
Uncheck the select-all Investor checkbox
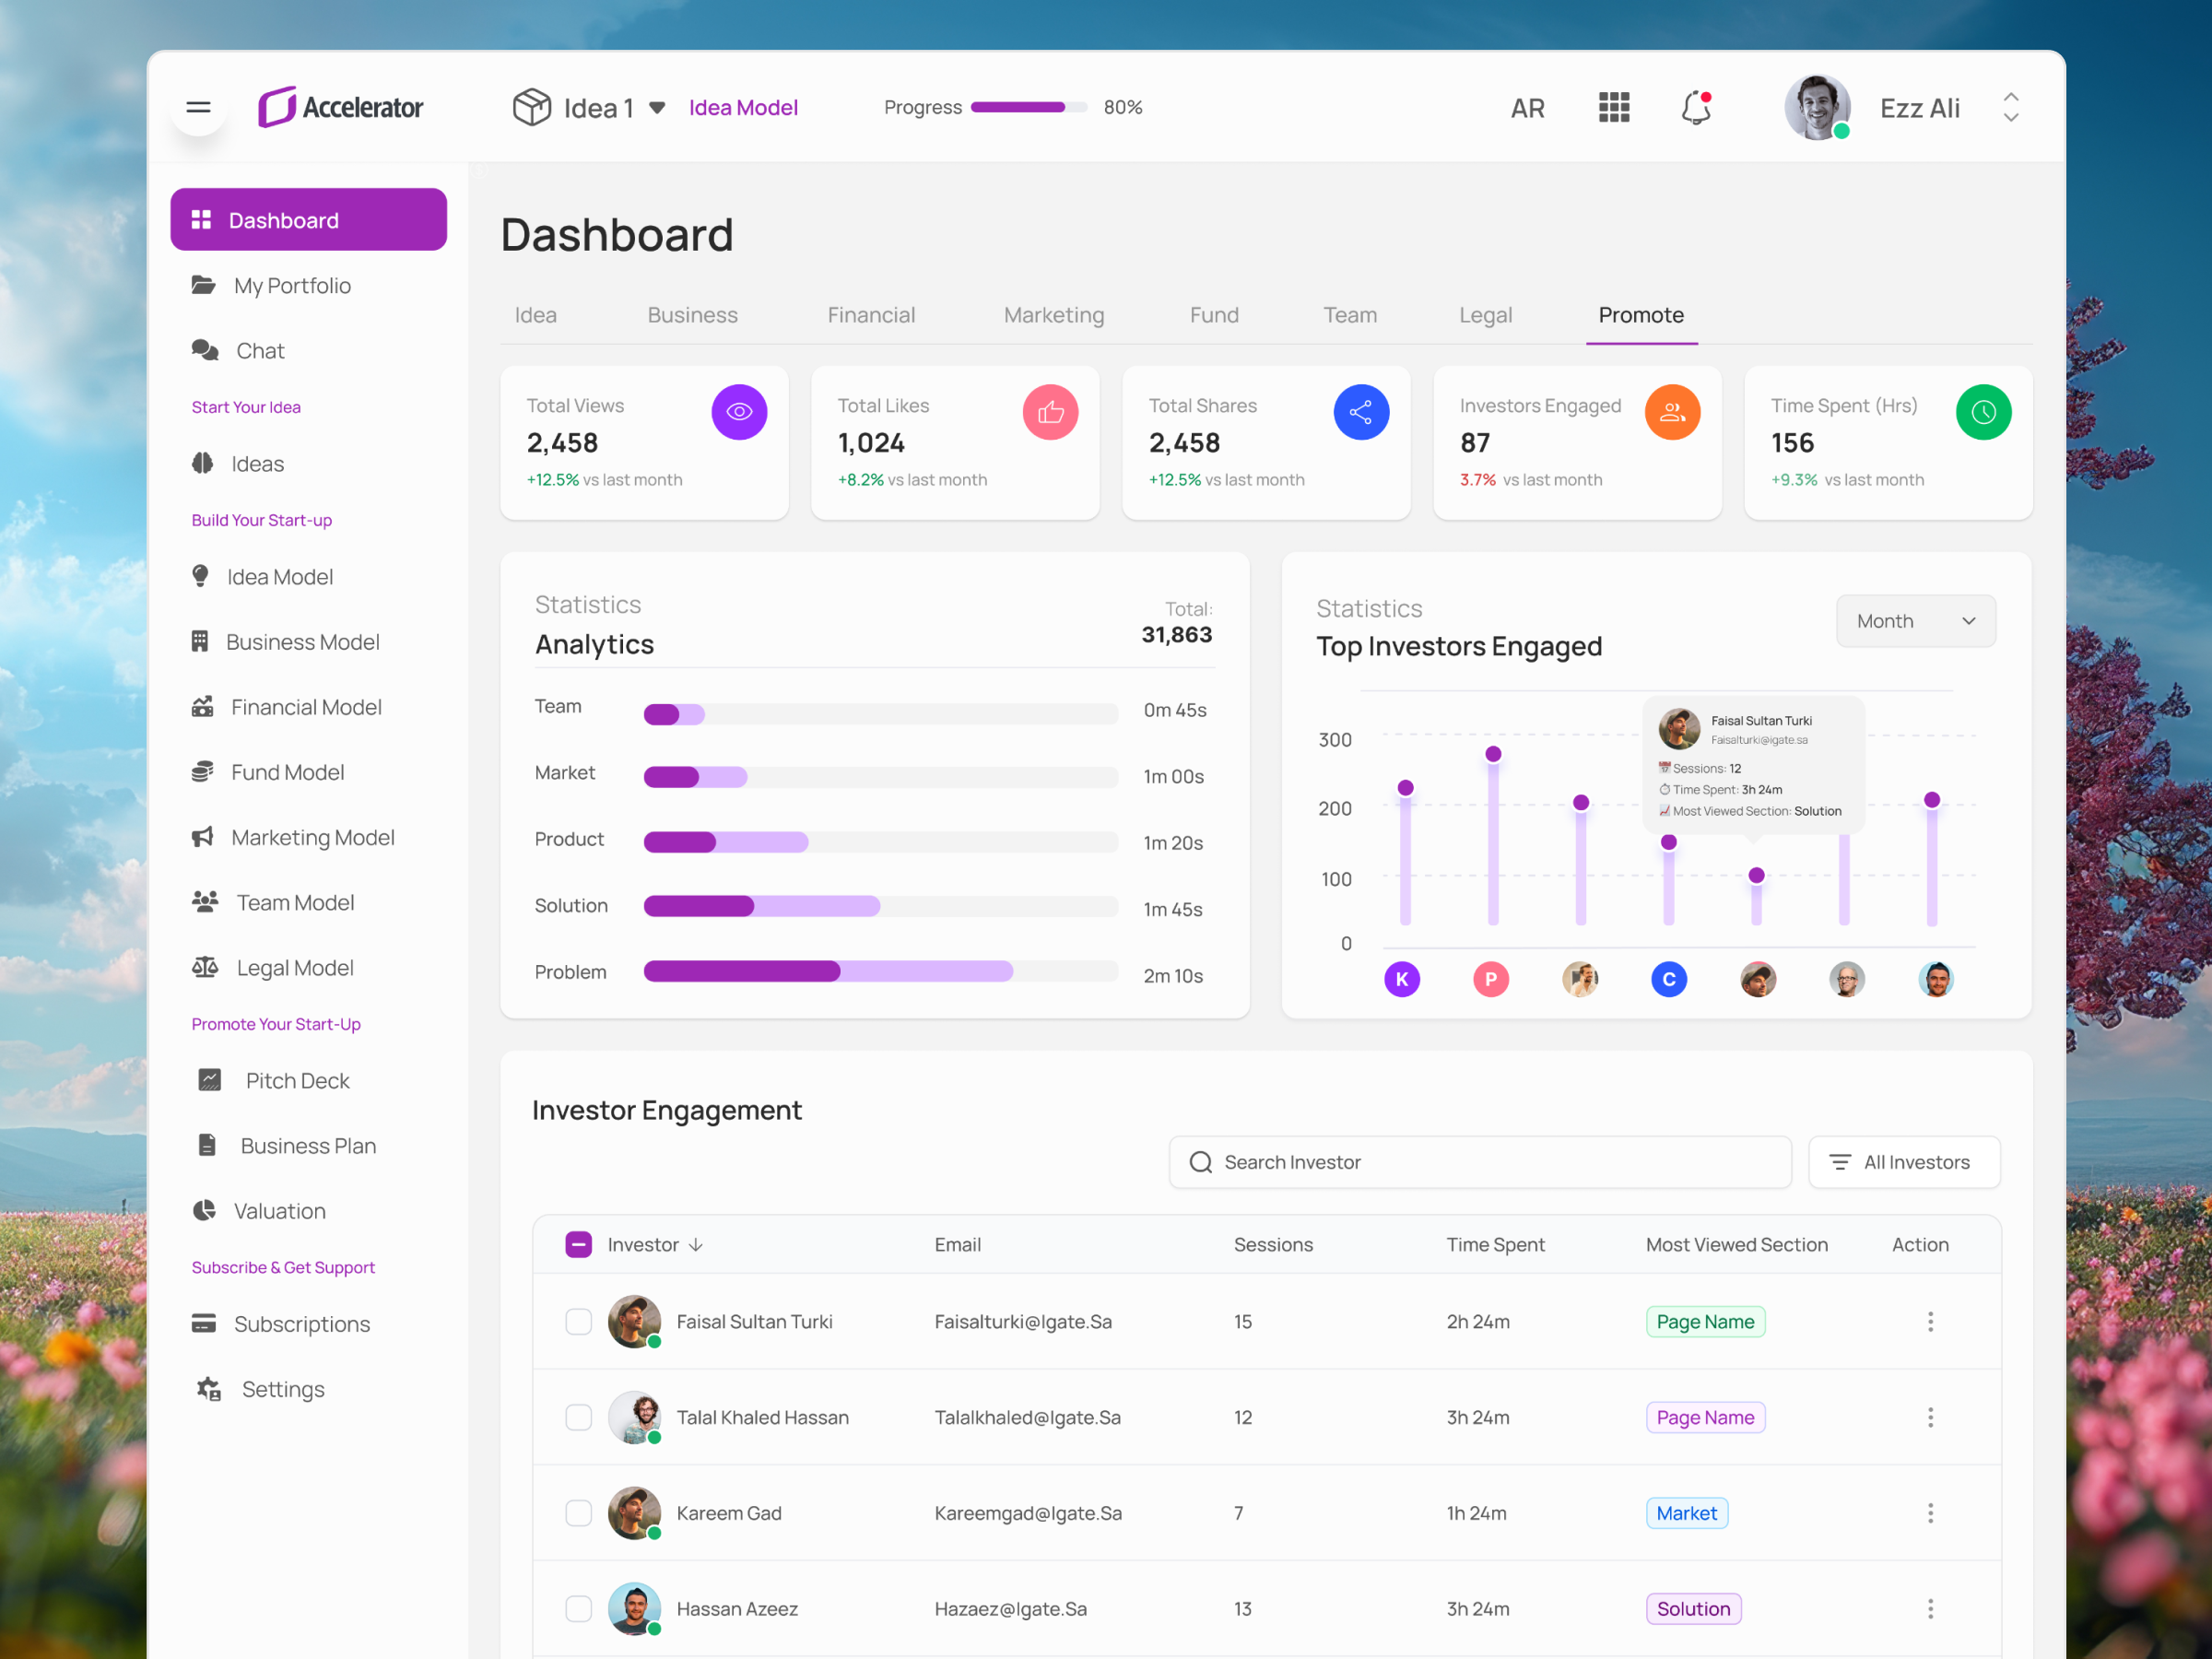[x=578, y=1244]
